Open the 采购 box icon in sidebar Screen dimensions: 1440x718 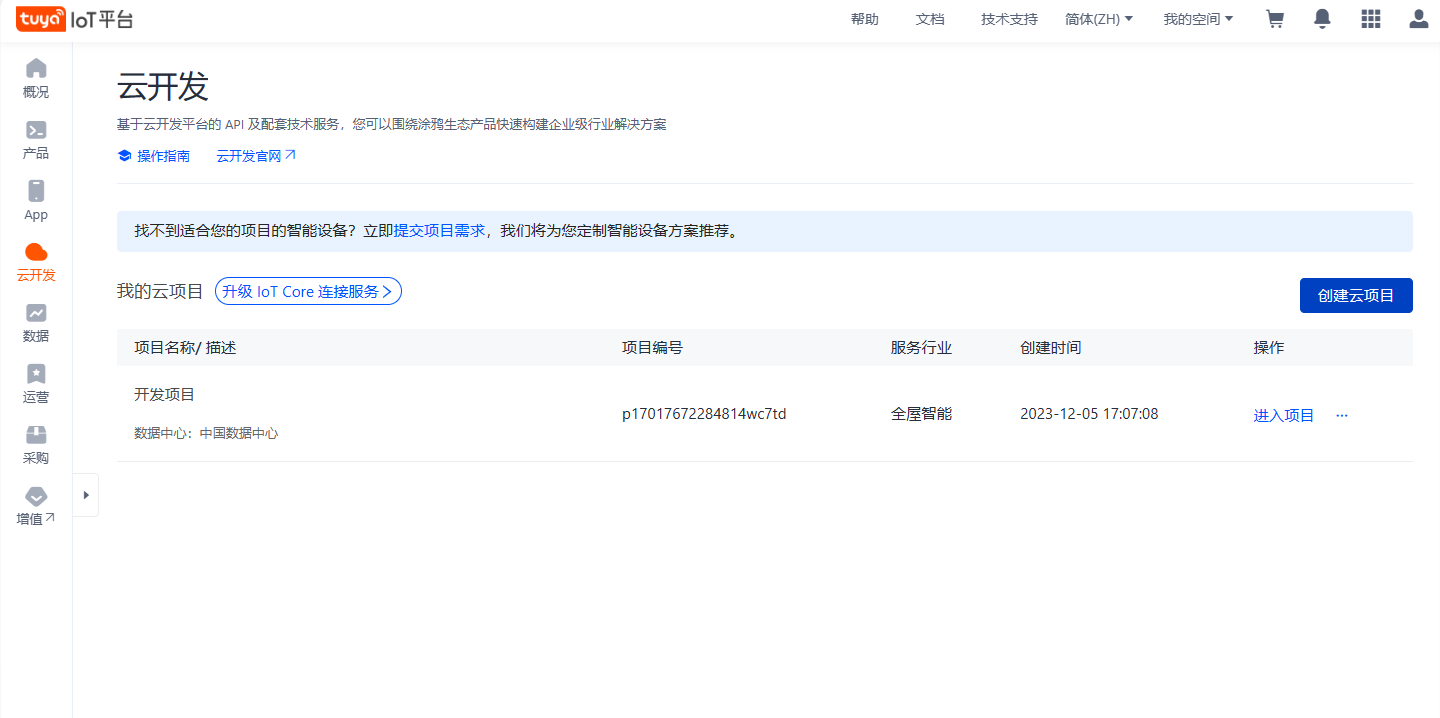(x=36, y=435)
